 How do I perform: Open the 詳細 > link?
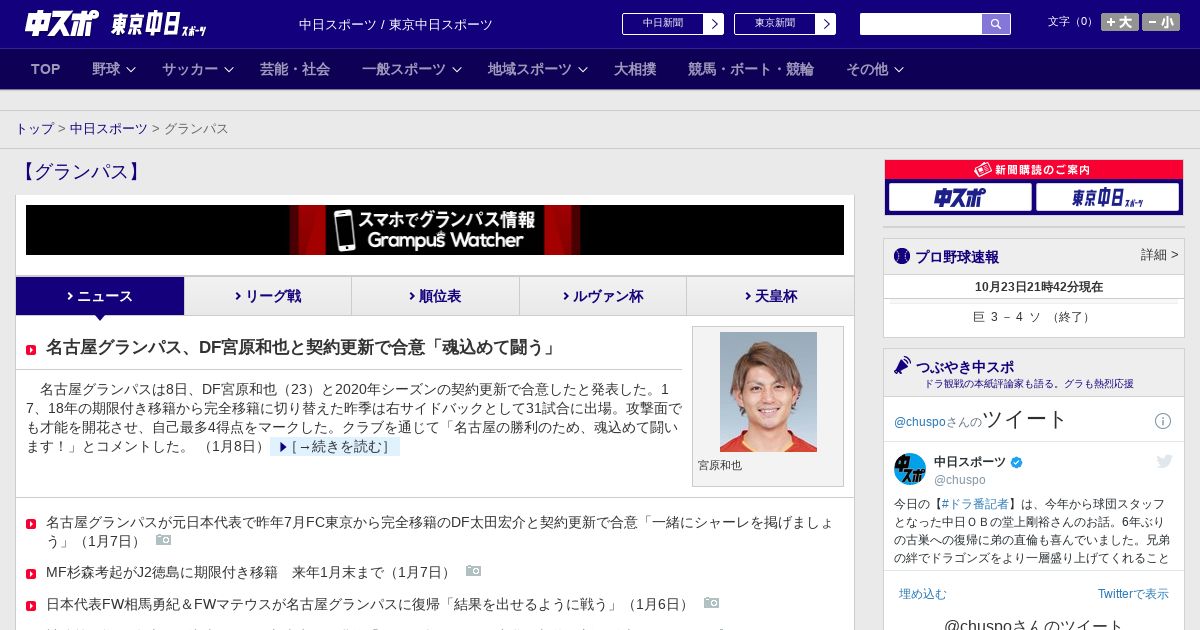[x=1160, y=255]
